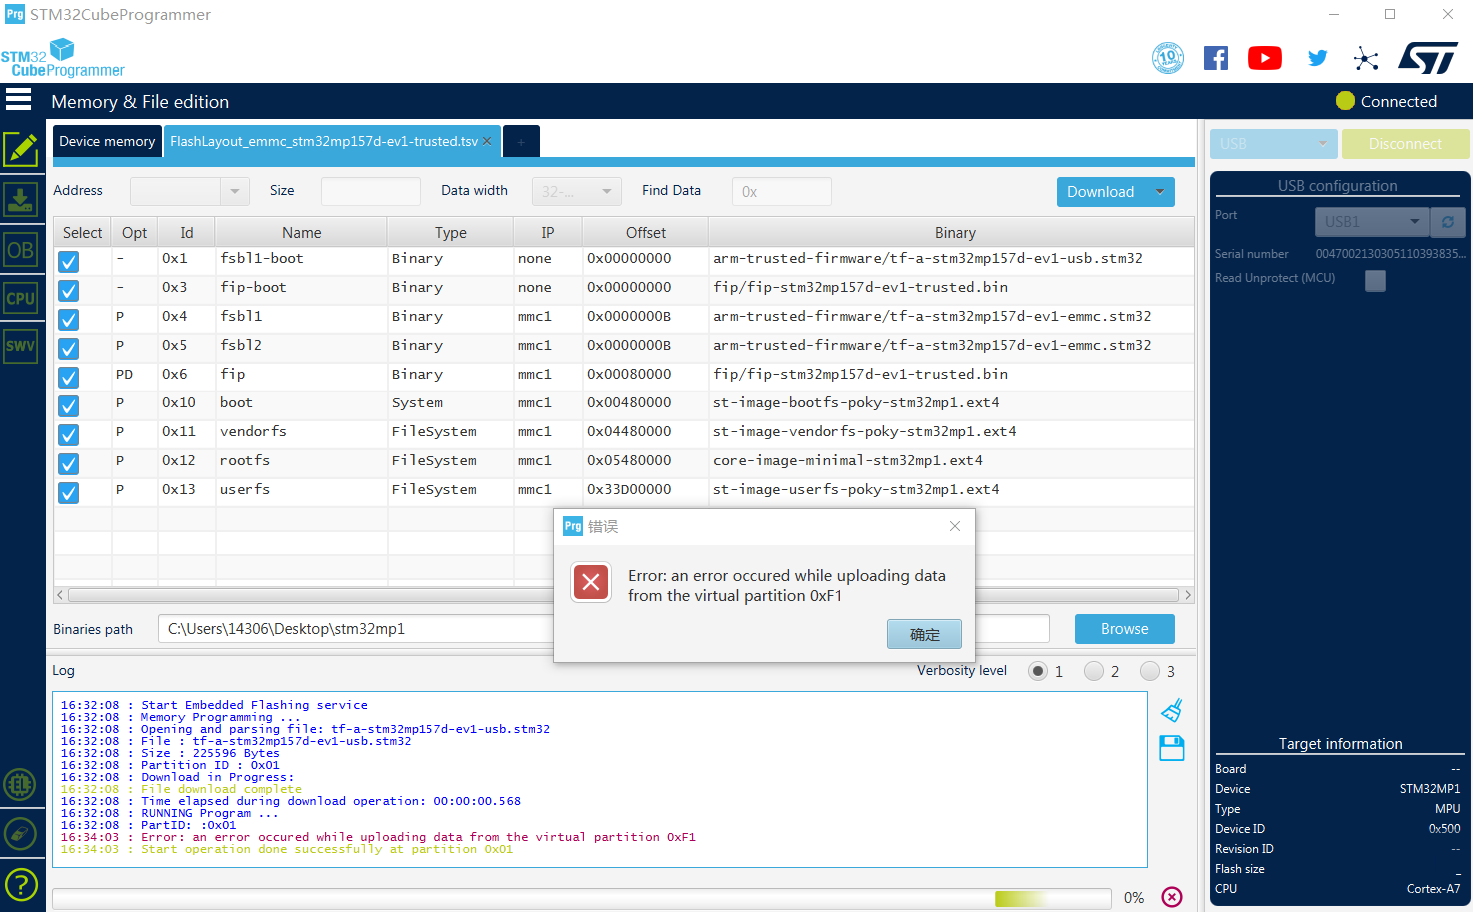Screen dimensions: 1473x912
Task: Toggle the rootfs partition checkbox
Action: (x=69, y=464)
